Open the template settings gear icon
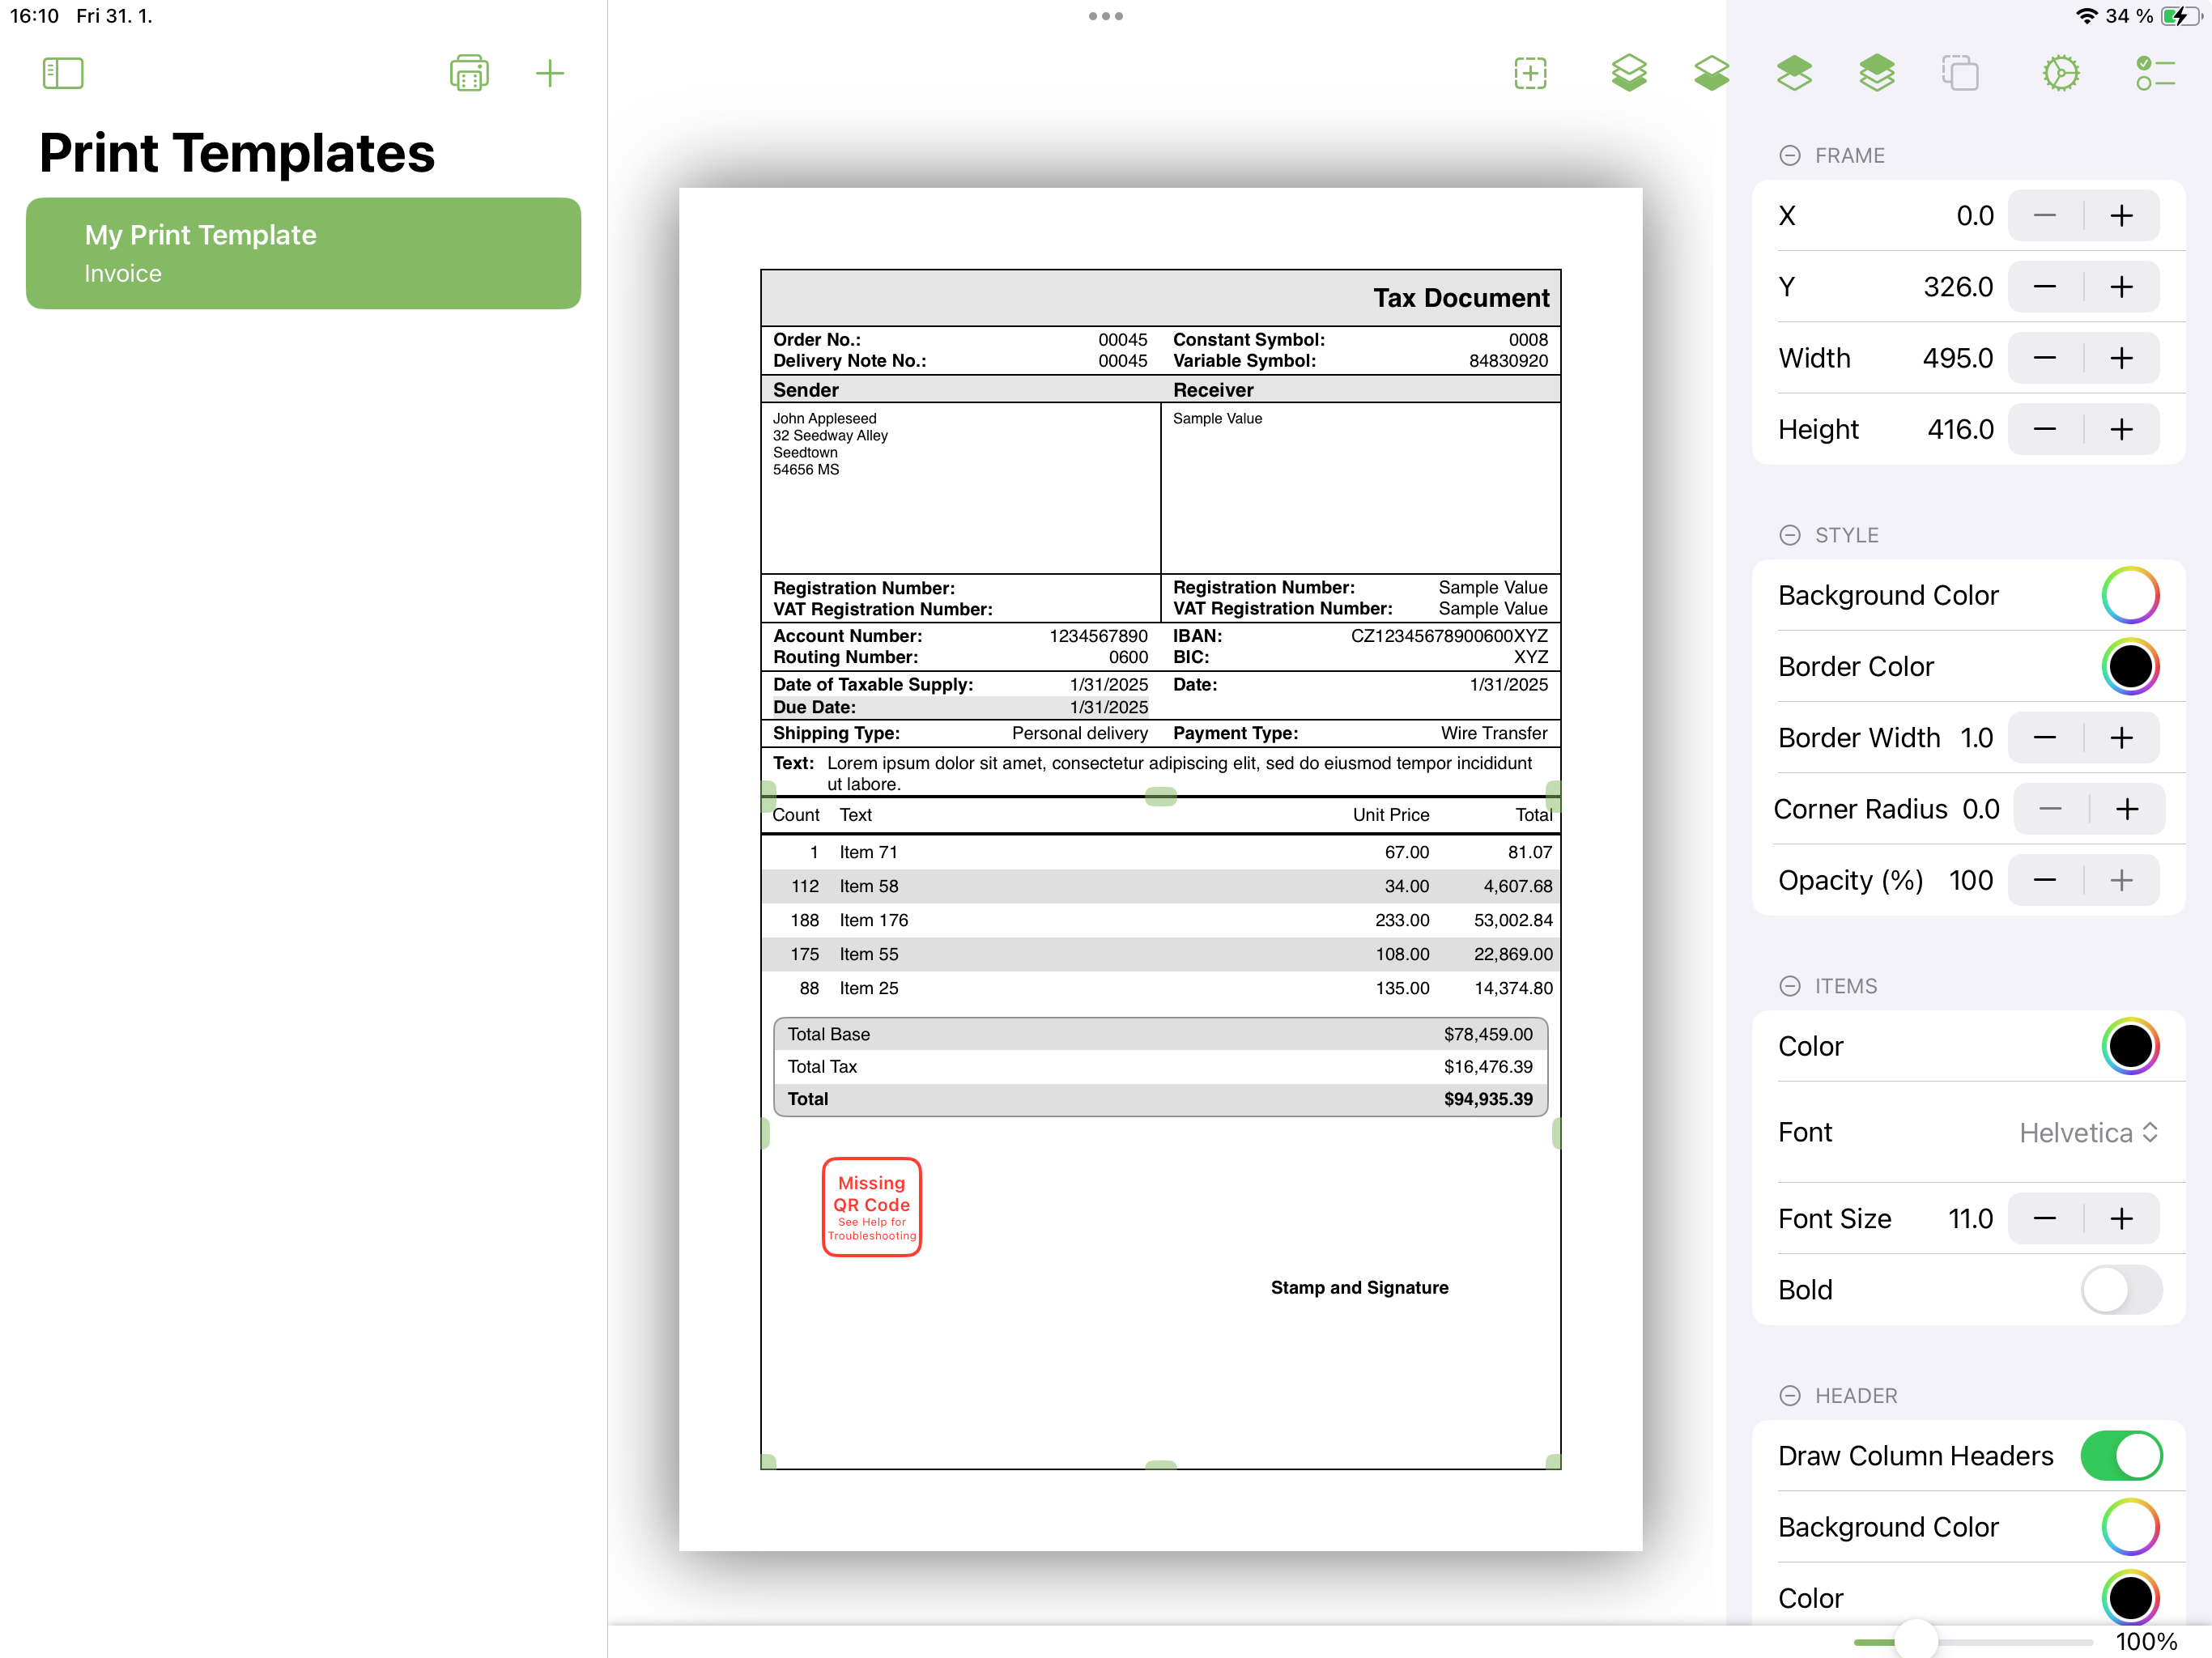 (2061, 73)
